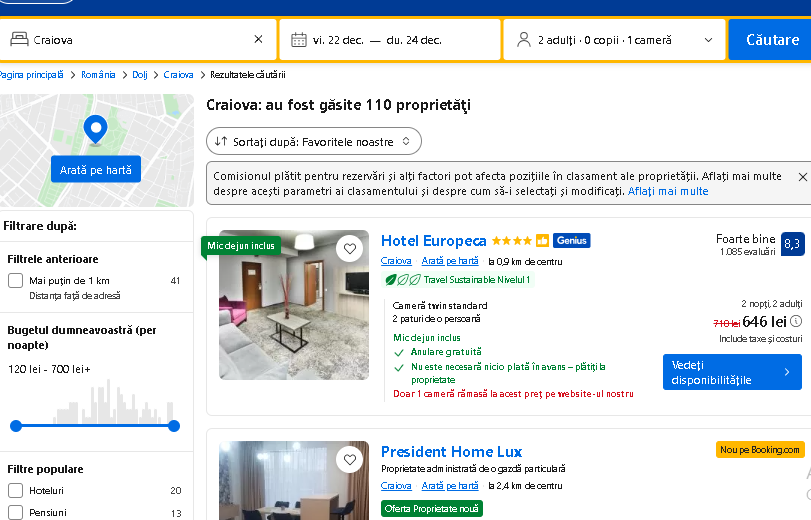Screen dimensions: 811x520
Task: Click the 710 lei crossed-out price
Action: coord(726,323)
